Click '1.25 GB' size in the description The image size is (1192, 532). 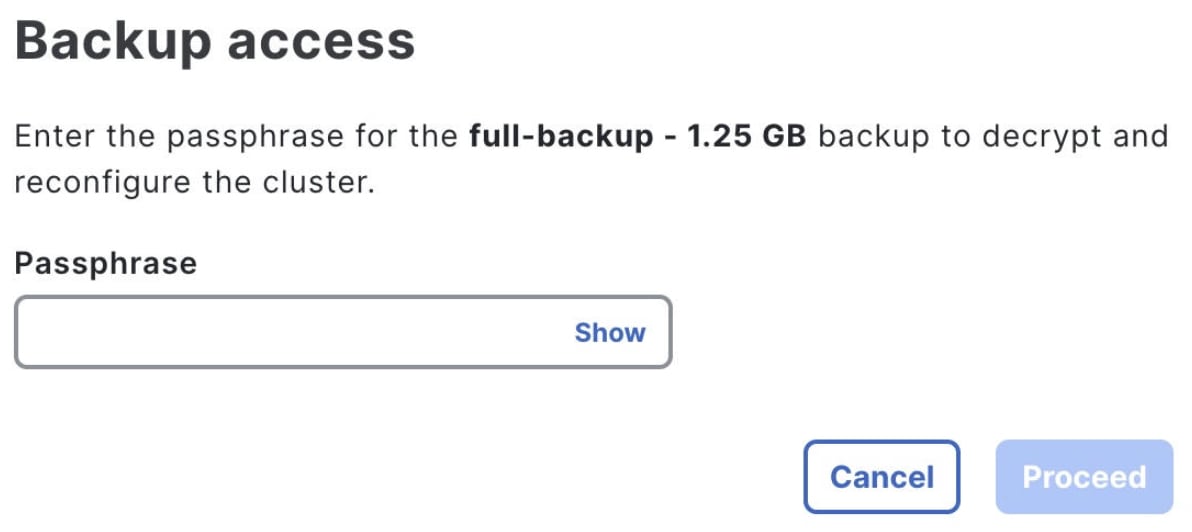tap(746, 136)
